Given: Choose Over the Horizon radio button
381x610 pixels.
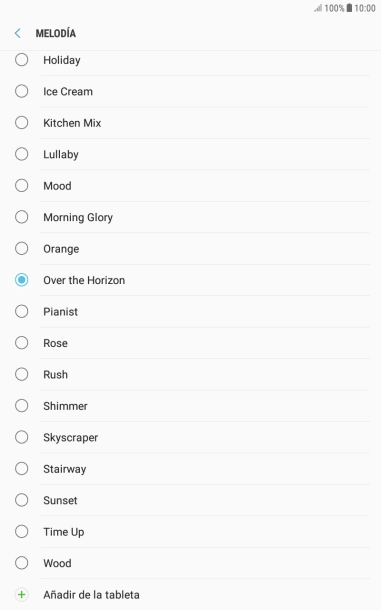Looking at the screenshot, I should [21, 280].
